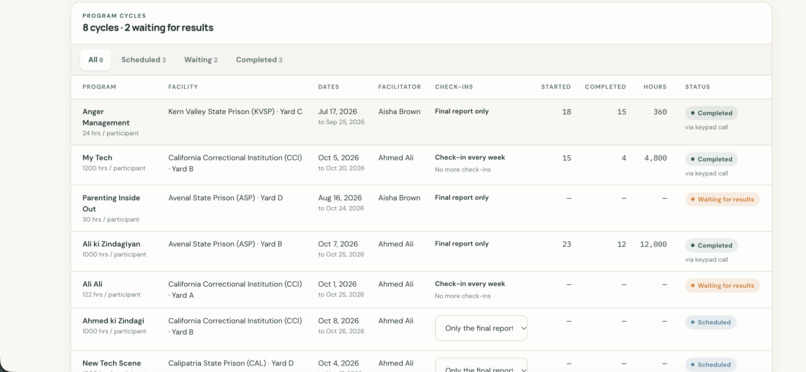
Task: Click the Aug 16, 2026 date cell
Action: click(340, 198)
